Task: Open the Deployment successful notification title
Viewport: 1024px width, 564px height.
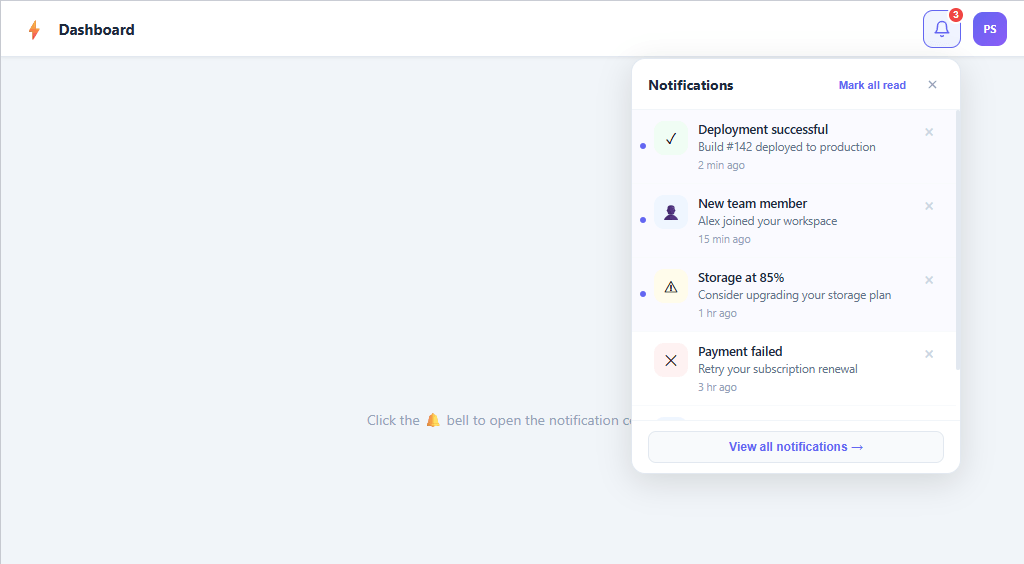Action: (763, 129)
